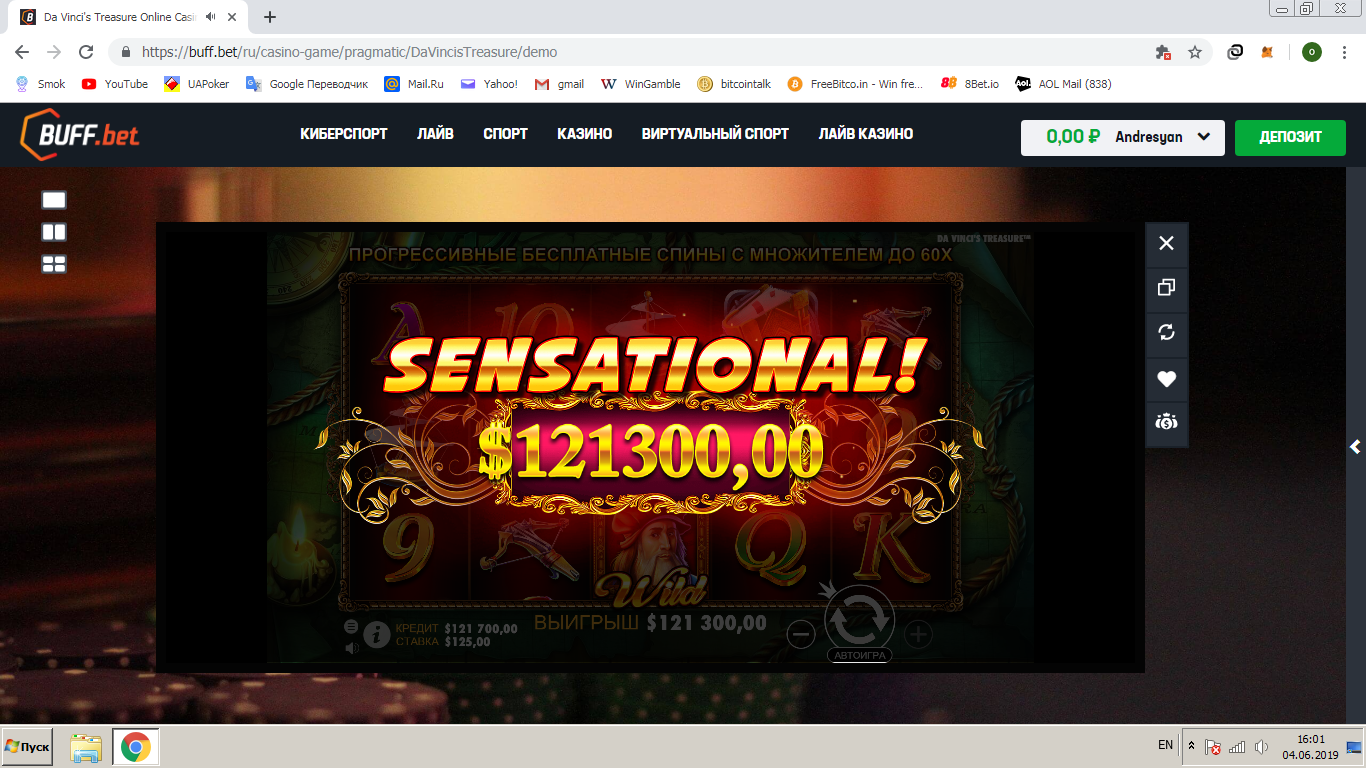Expand side panel arrow at right edge
Screen dimensions: 1366x768
click(1356, 447)
